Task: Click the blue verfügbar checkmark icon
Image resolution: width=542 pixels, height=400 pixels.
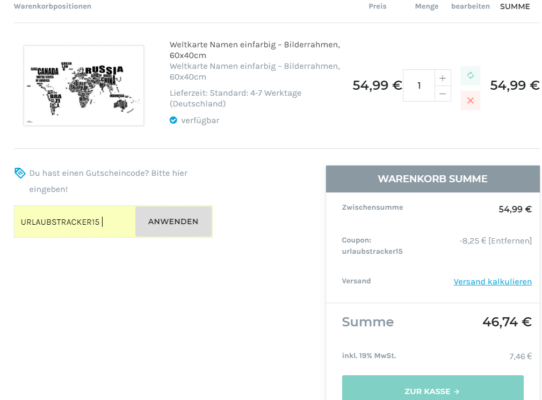Action: (x=173, y=120)
